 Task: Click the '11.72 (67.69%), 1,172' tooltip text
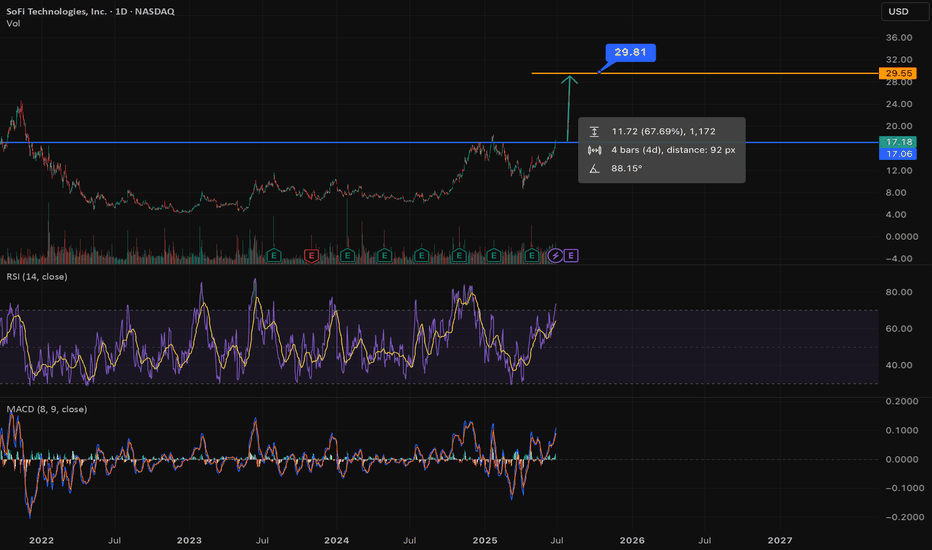coord(663,131)
